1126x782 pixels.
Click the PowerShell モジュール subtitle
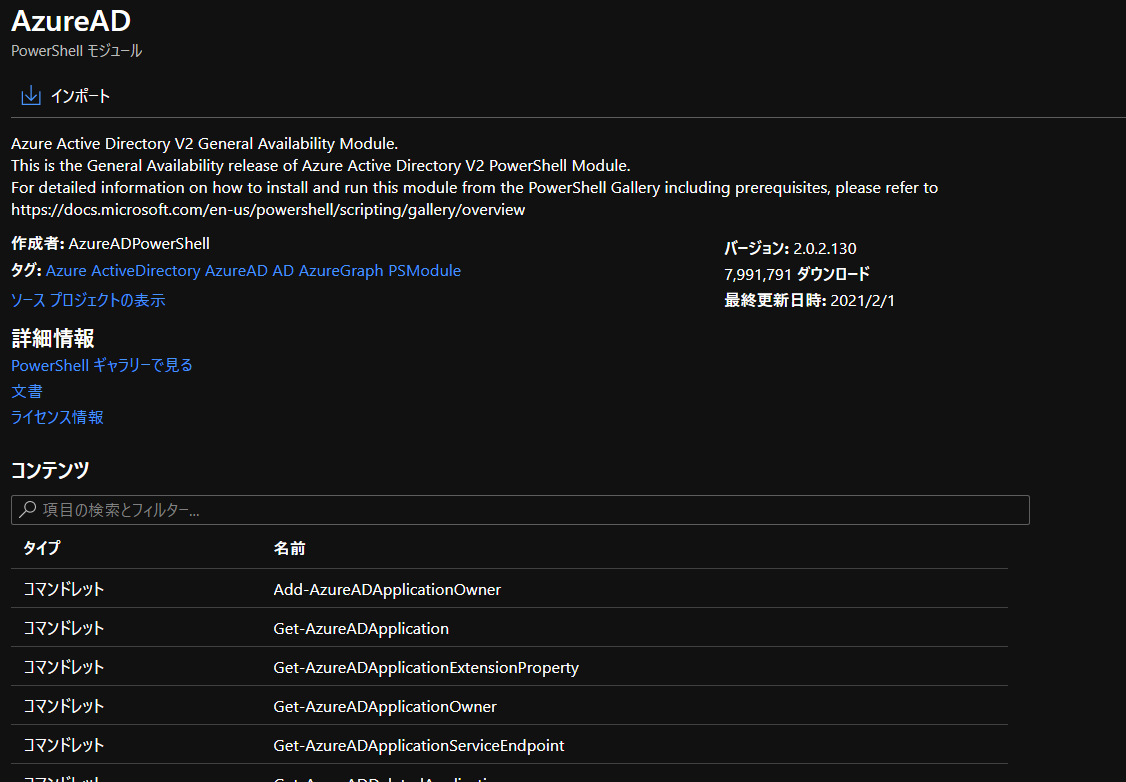pos(77,51)
